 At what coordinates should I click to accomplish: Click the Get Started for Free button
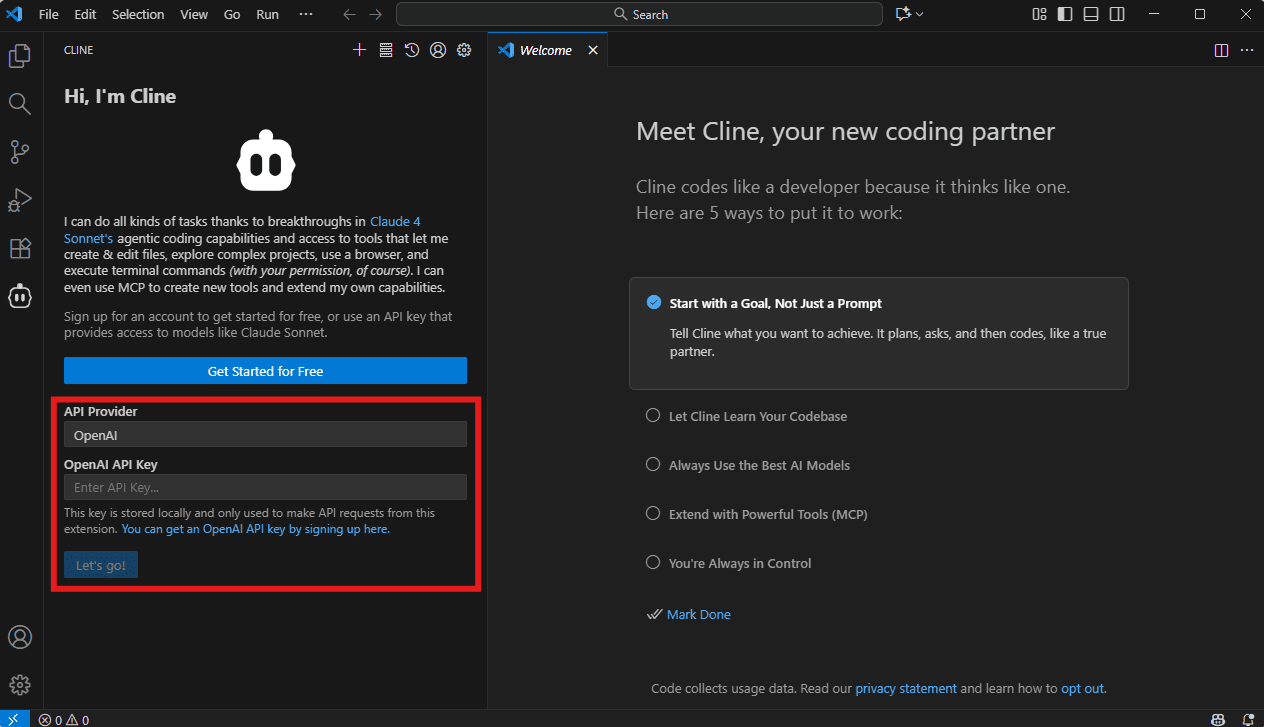(x=265, y=371)
